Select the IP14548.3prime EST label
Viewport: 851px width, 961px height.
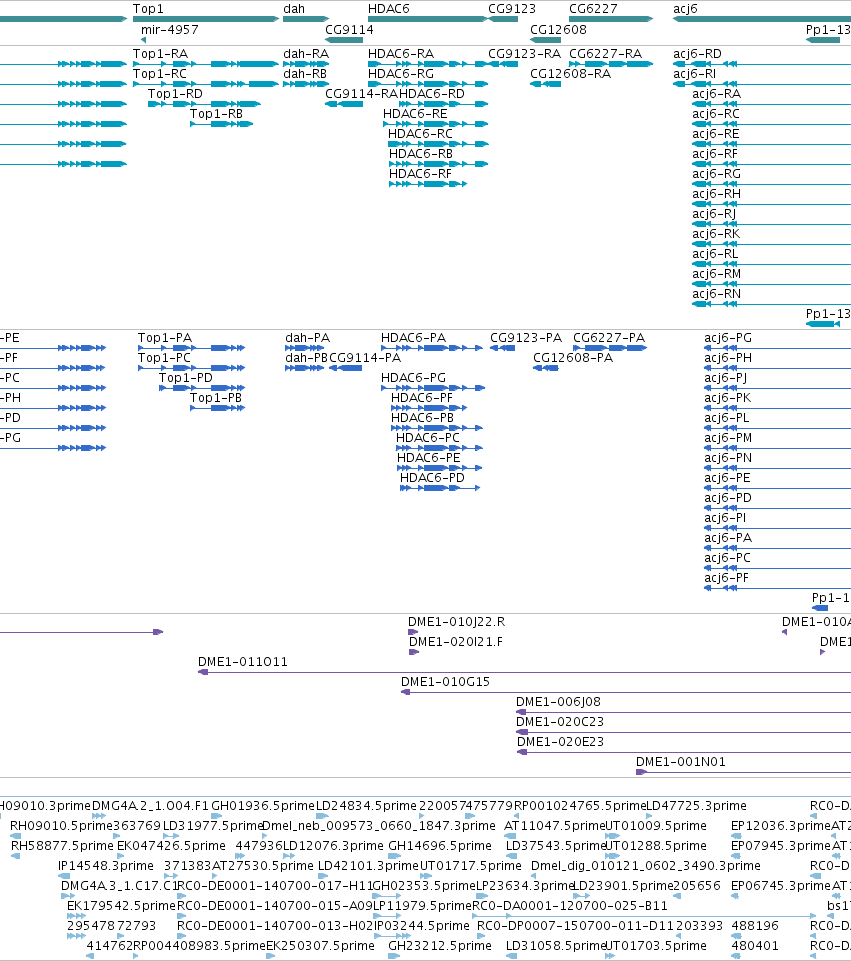coord(105,865)
